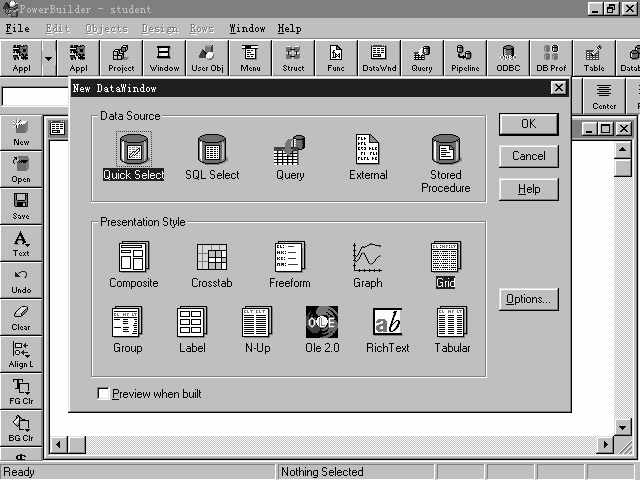The width and height of the screenshot is (640, 480).
Task: Open the Func painter toolbar icon
Action: coord(336,58)
